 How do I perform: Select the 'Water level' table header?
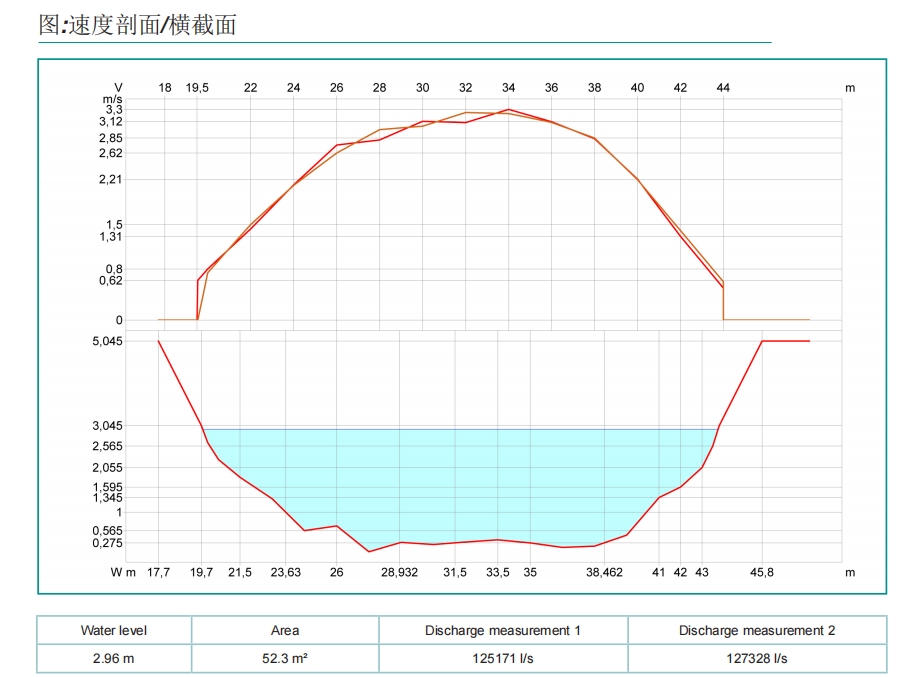coord(114,630)
